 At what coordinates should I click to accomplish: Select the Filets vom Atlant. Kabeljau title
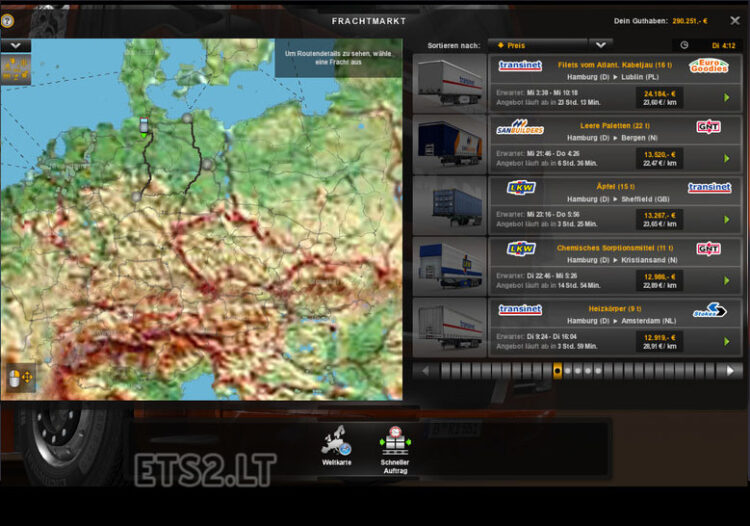click(x=615, y=65)
